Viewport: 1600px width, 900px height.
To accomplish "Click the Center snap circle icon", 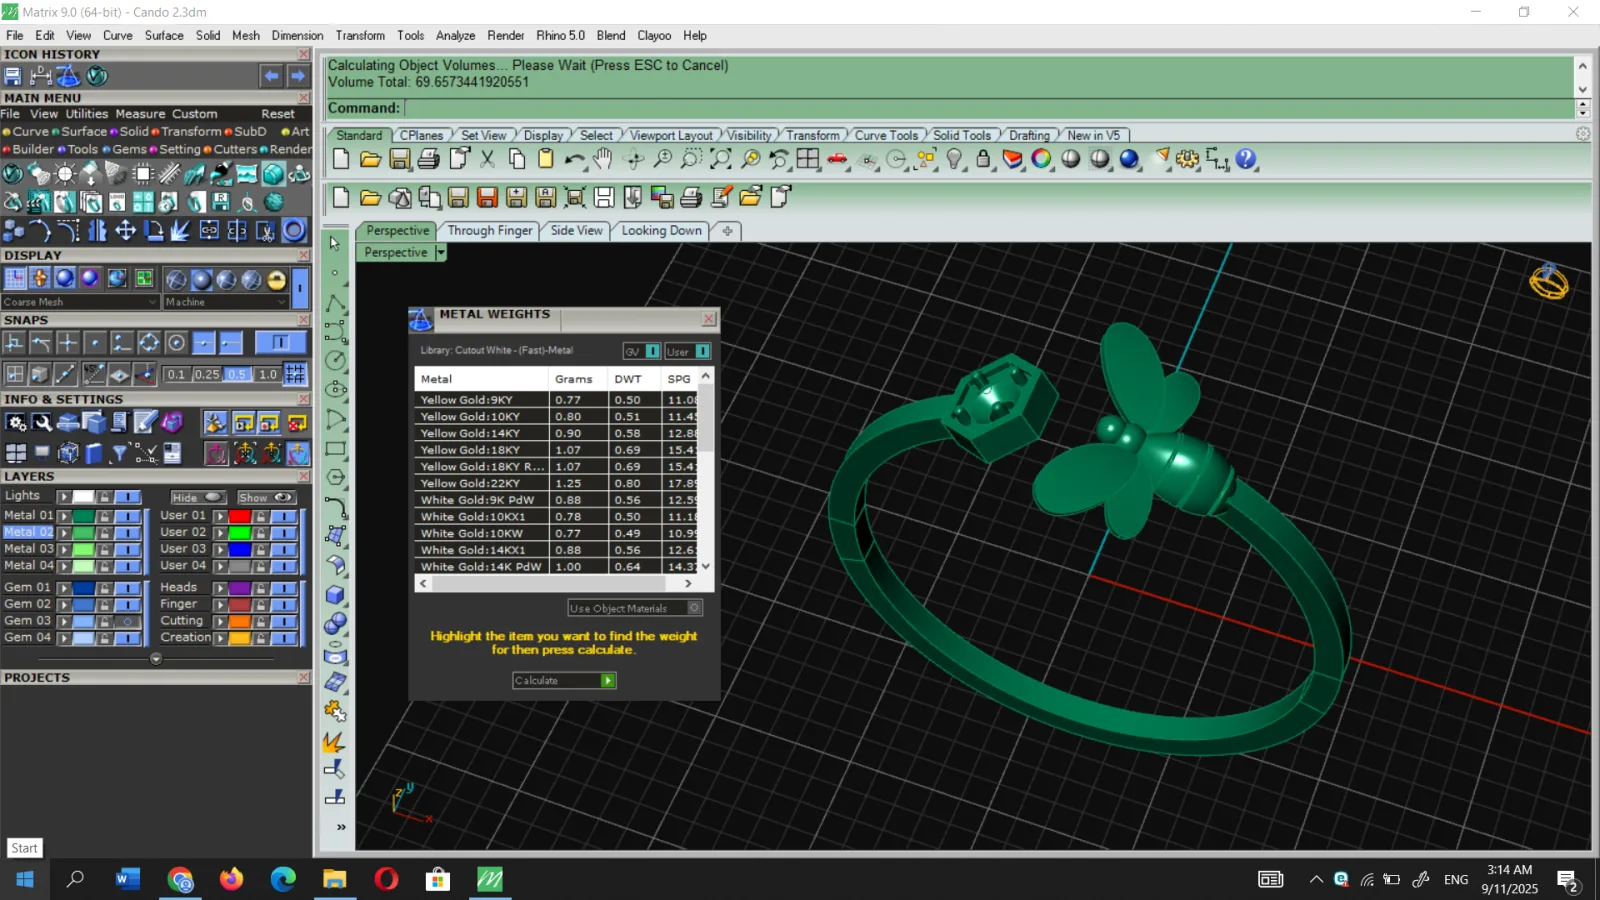I will pos(176,343).
